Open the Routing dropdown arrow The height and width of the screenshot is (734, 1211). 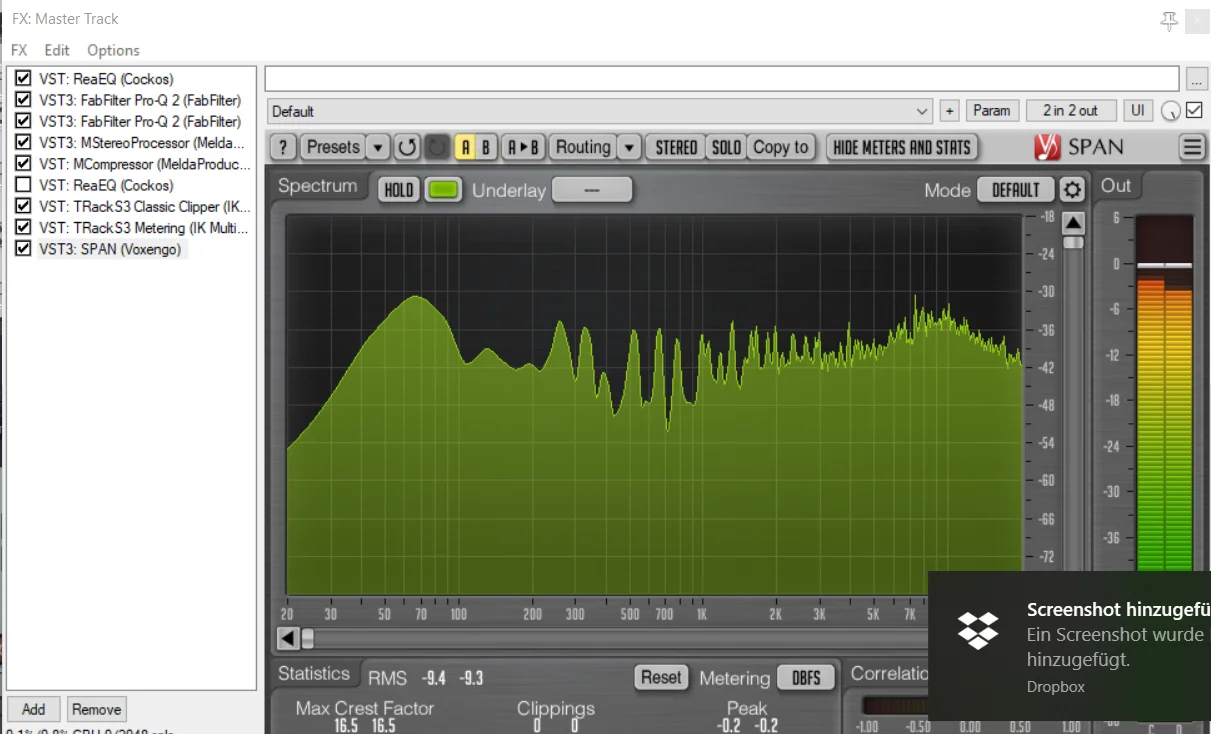(x=628, y=147)
